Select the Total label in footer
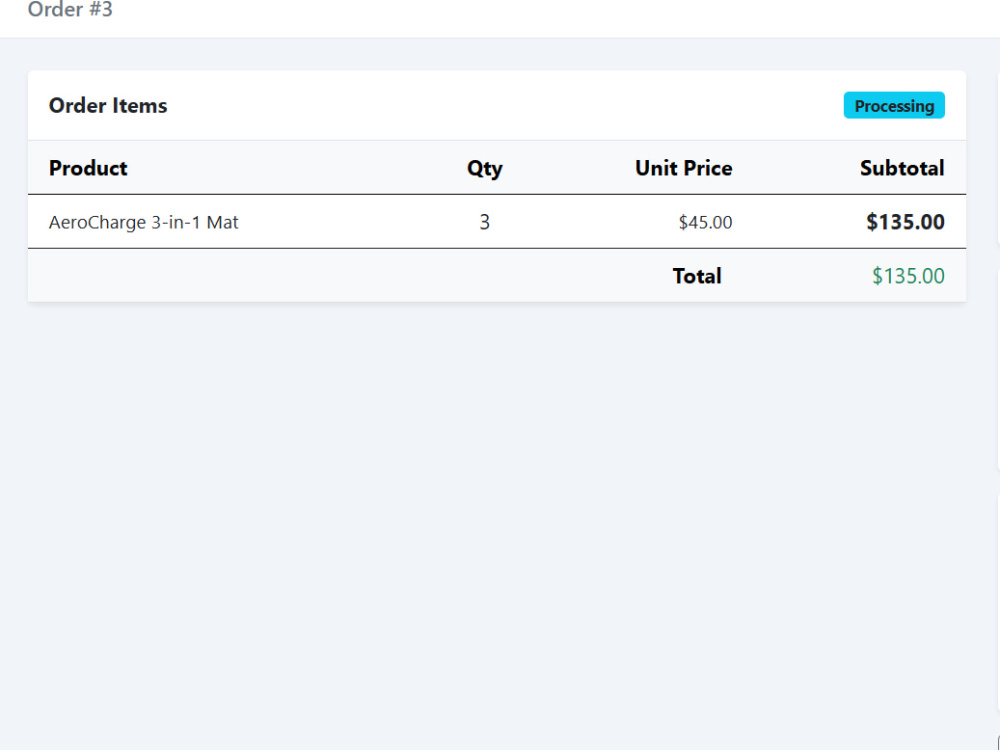 tap(697, 276)
